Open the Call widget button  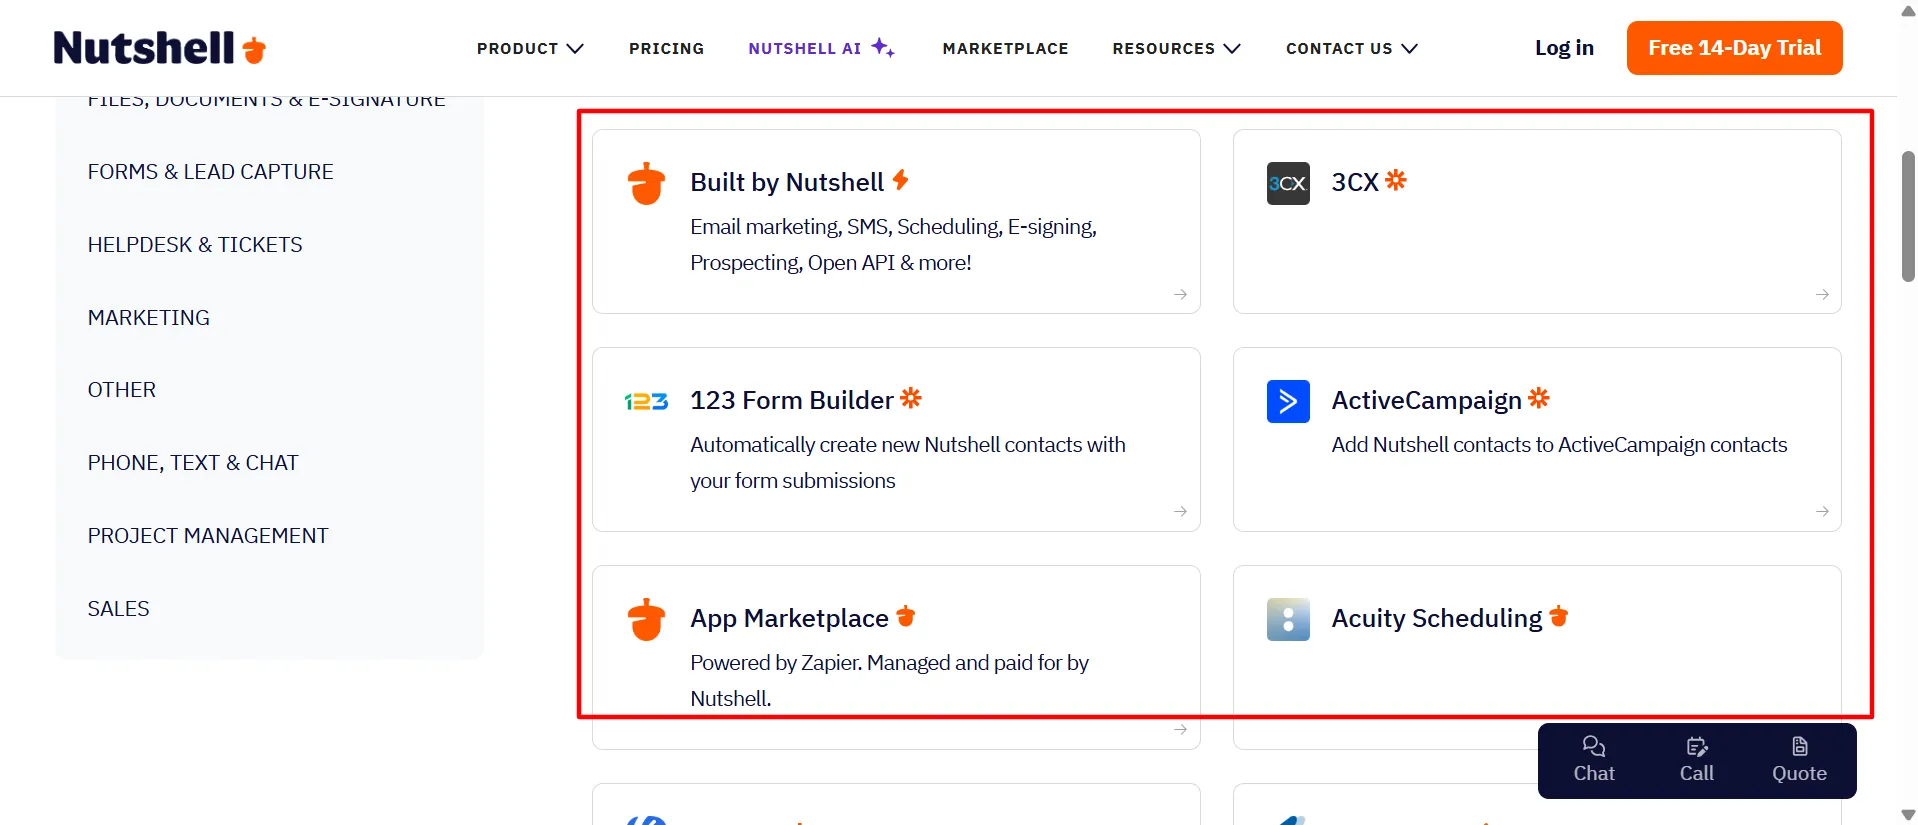(1697, 760)
